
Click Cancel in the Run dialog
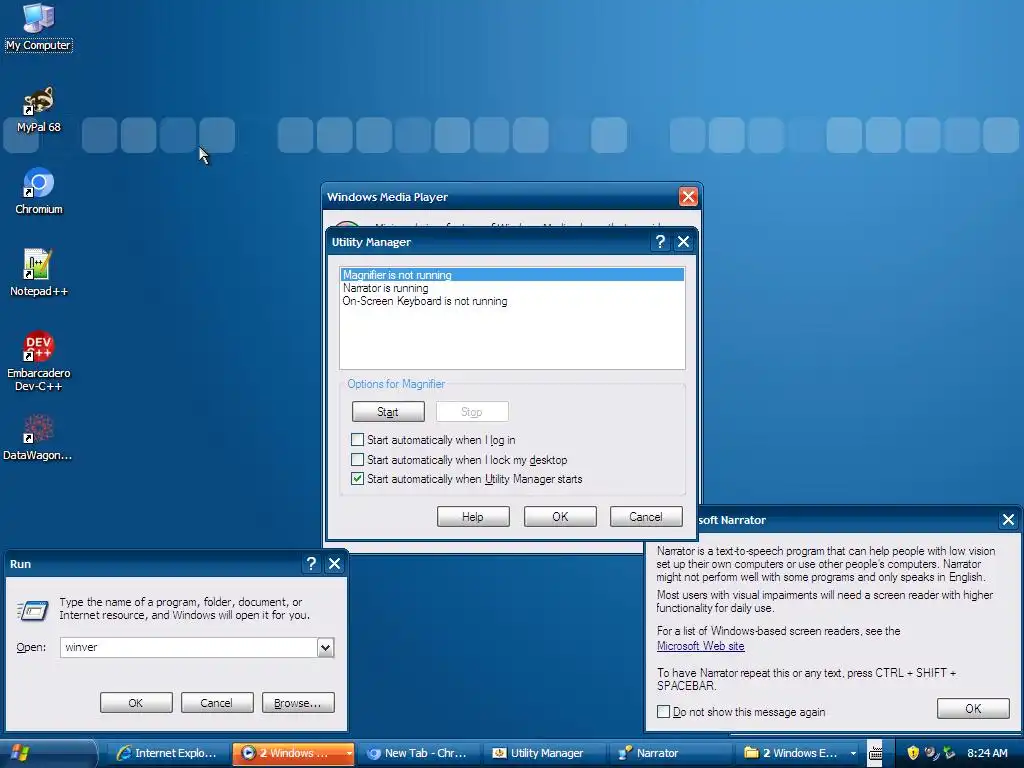(x=217, y=703)
